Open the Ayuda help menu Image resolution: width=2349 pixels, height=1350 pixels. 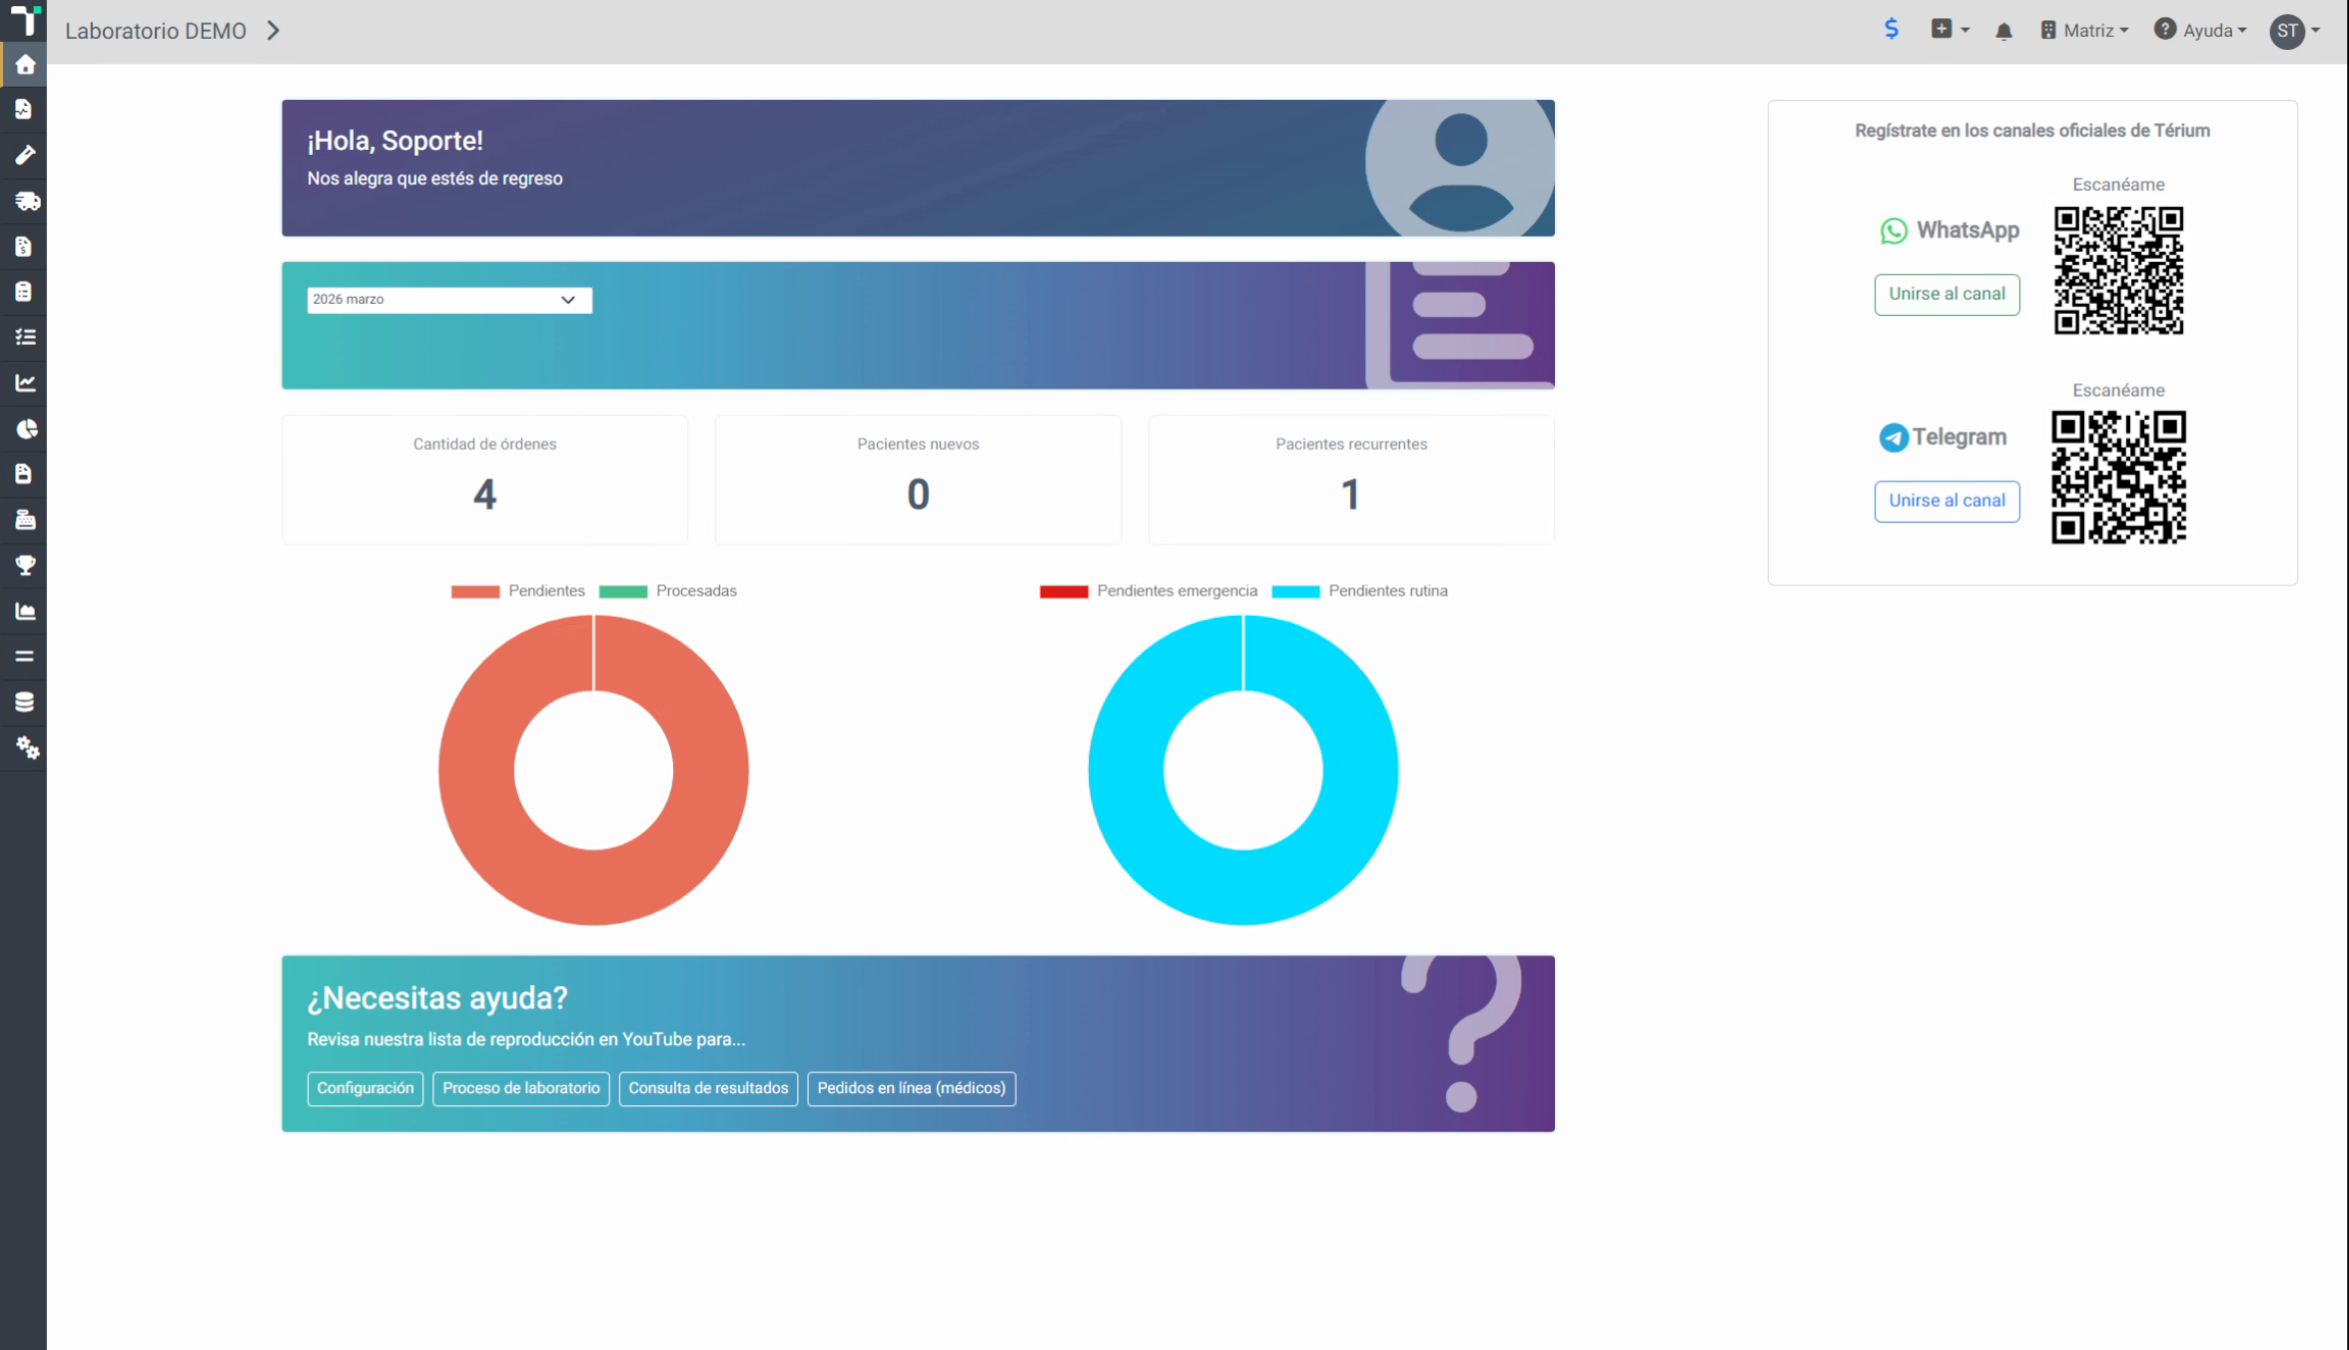tap(2200, 31)
